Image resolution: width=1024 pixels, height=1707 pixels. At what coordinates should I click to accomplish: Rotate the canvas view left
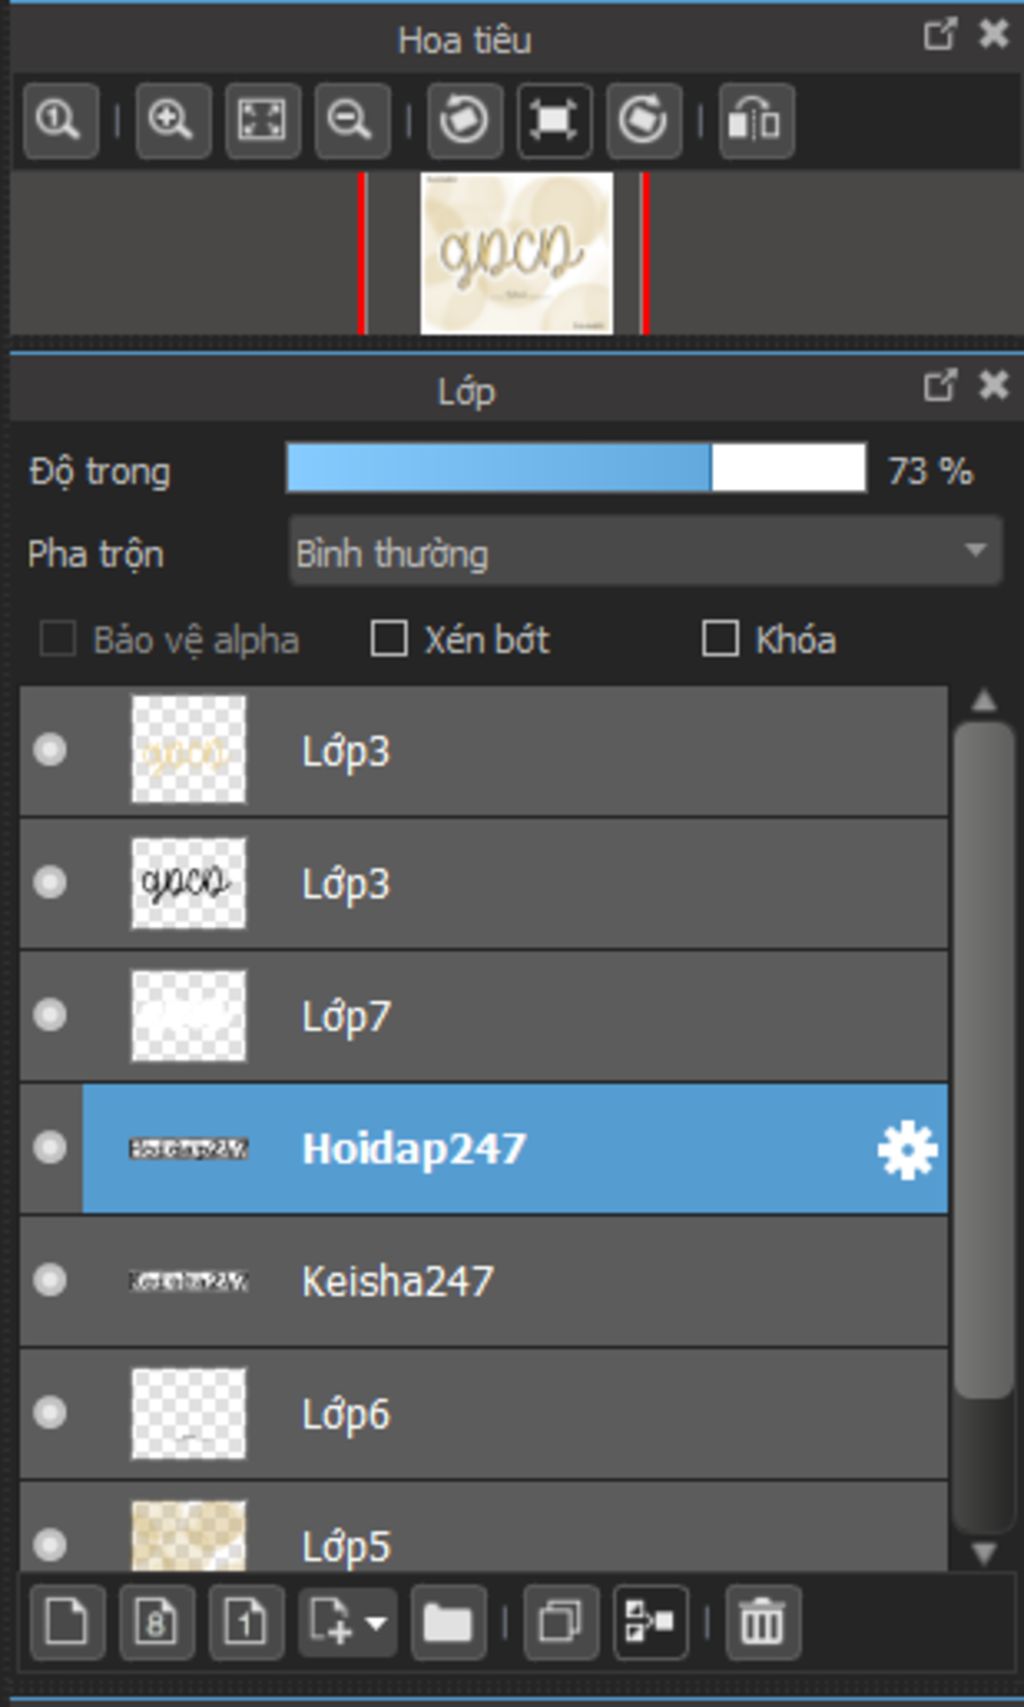pyautogui.click(x=464, y=121)
